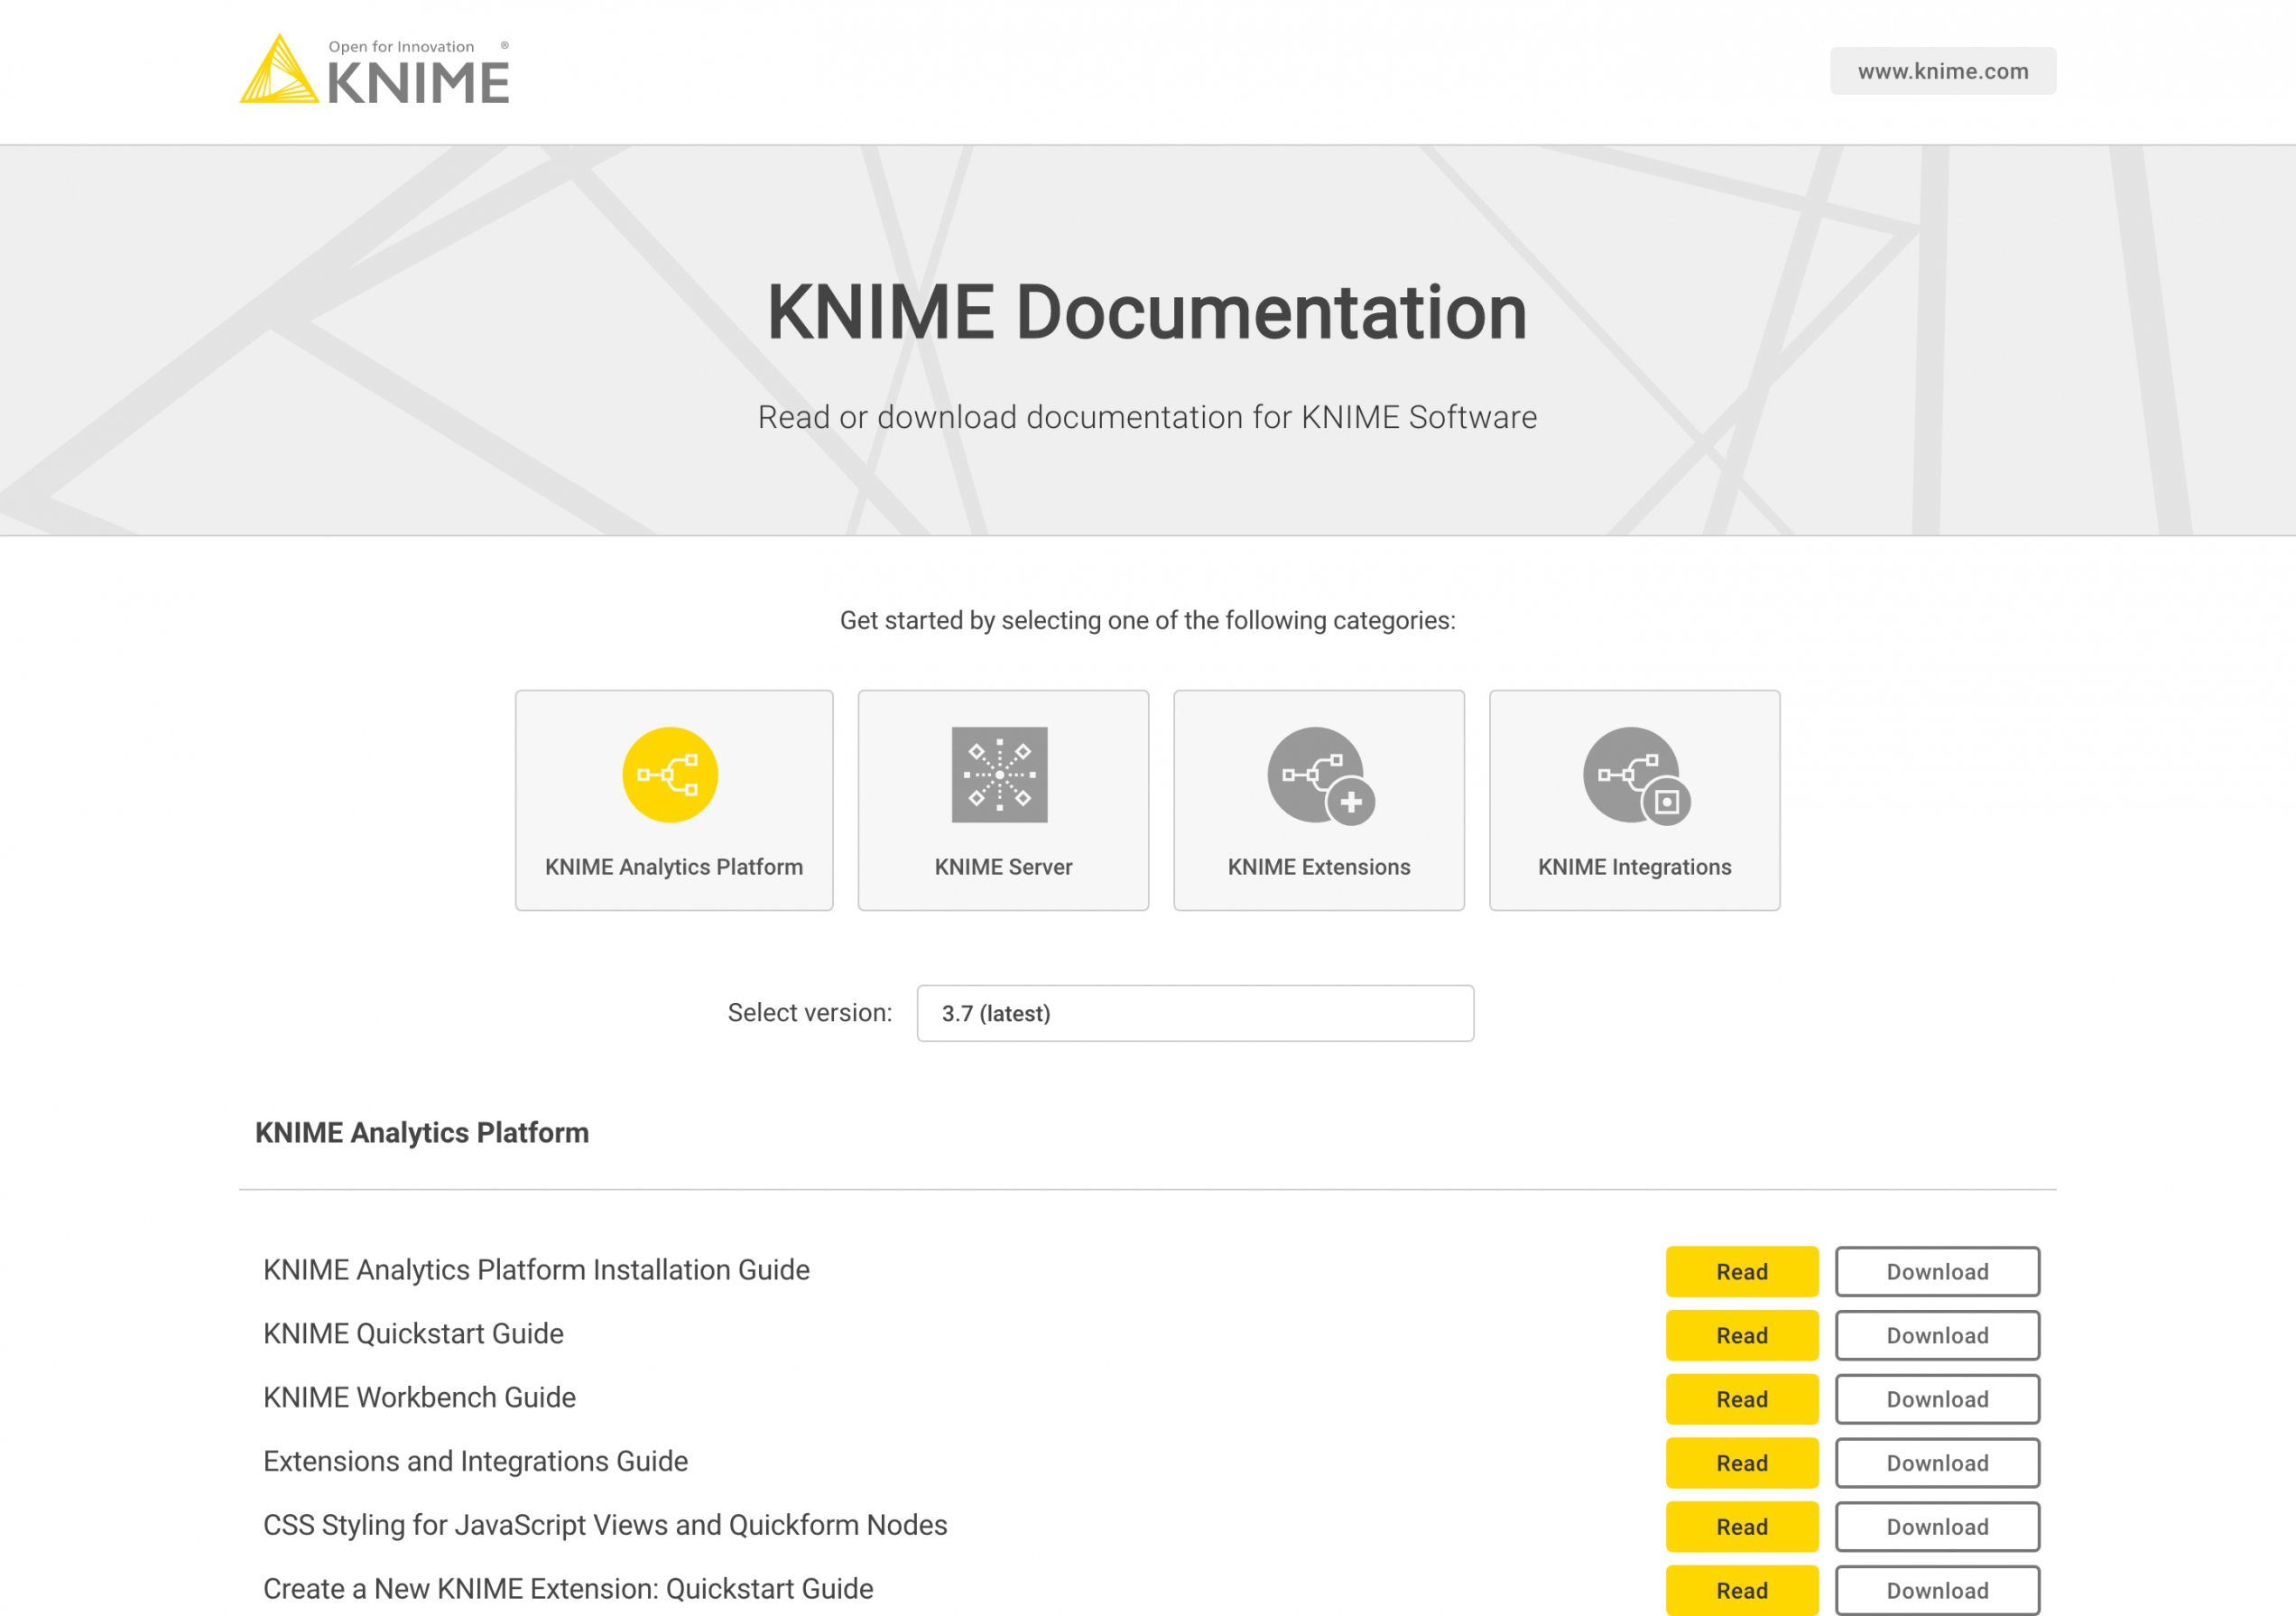2296x1616 pixels.
Task: Open the www.knime.com link button
Action: click(x=1942, y=71)
